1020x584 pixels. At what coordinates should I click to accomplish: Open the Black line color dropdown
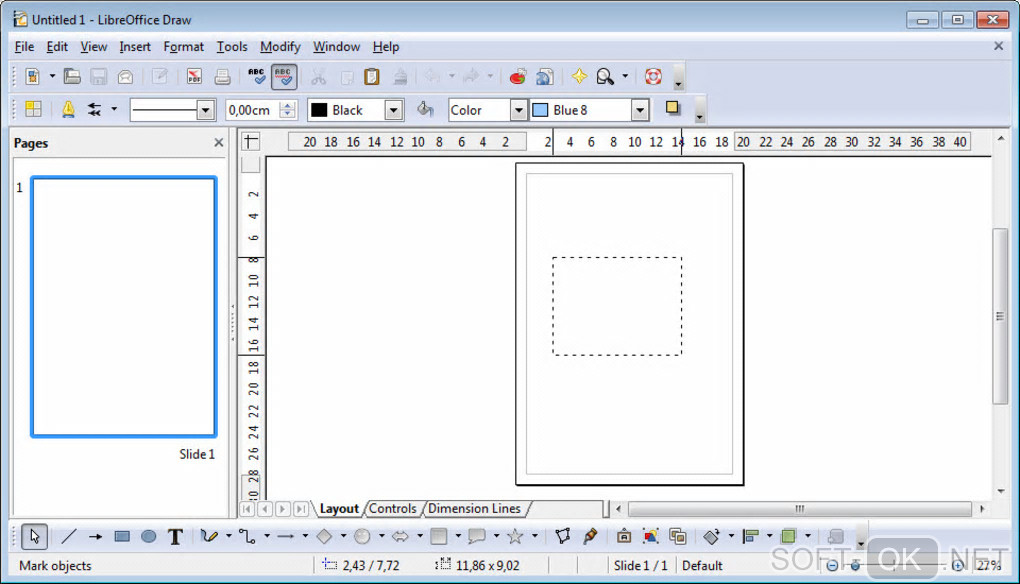(394, 110)
